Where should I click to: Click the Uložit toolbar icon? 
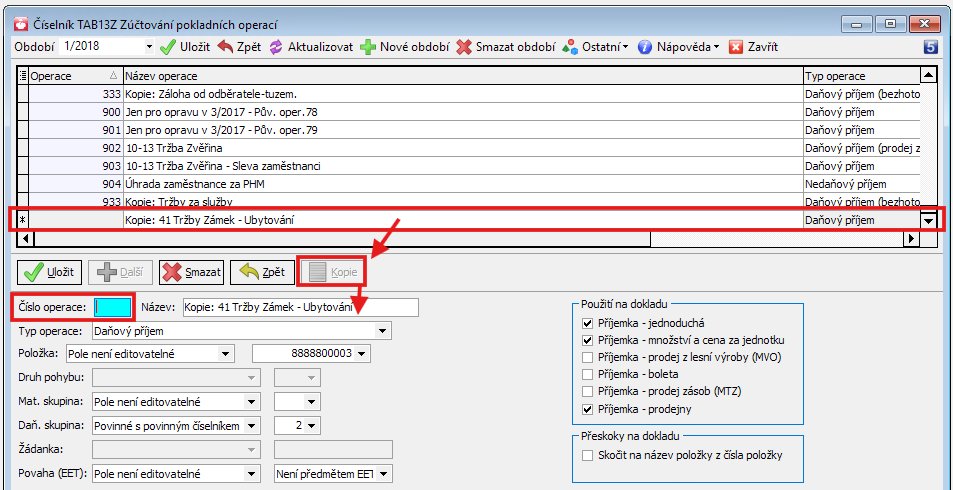[x=168, y=47]
